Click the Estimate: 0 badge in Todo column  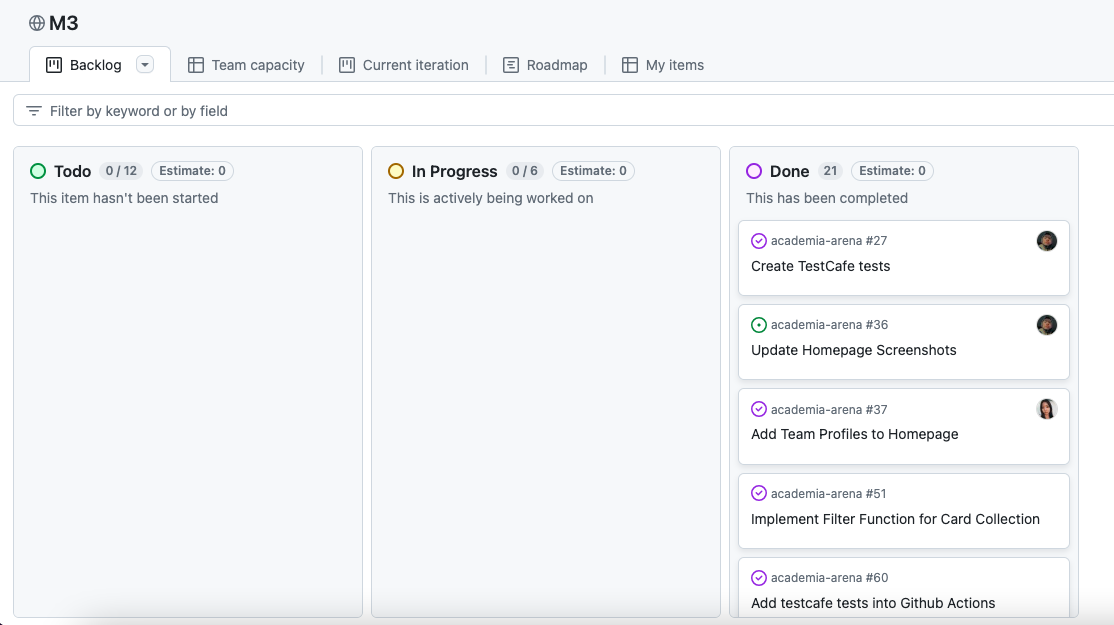[192, 171]
